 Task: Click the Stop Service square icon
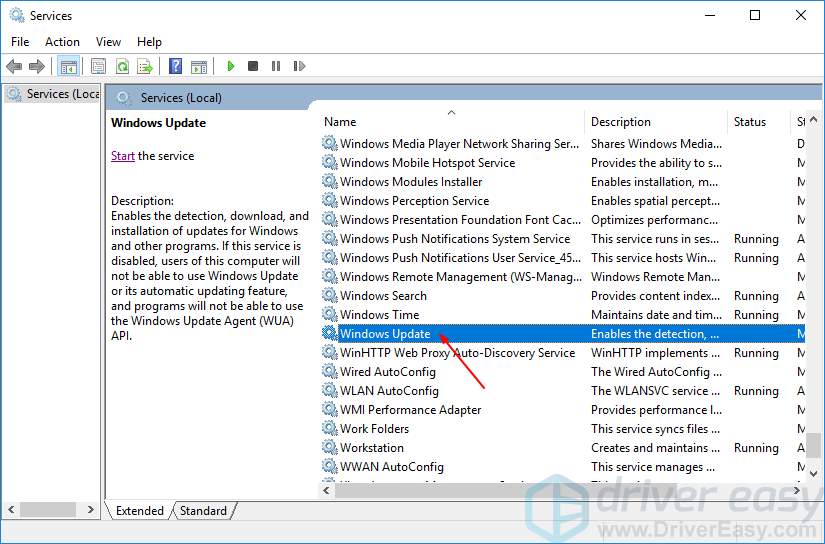click(x=253, y=66)
